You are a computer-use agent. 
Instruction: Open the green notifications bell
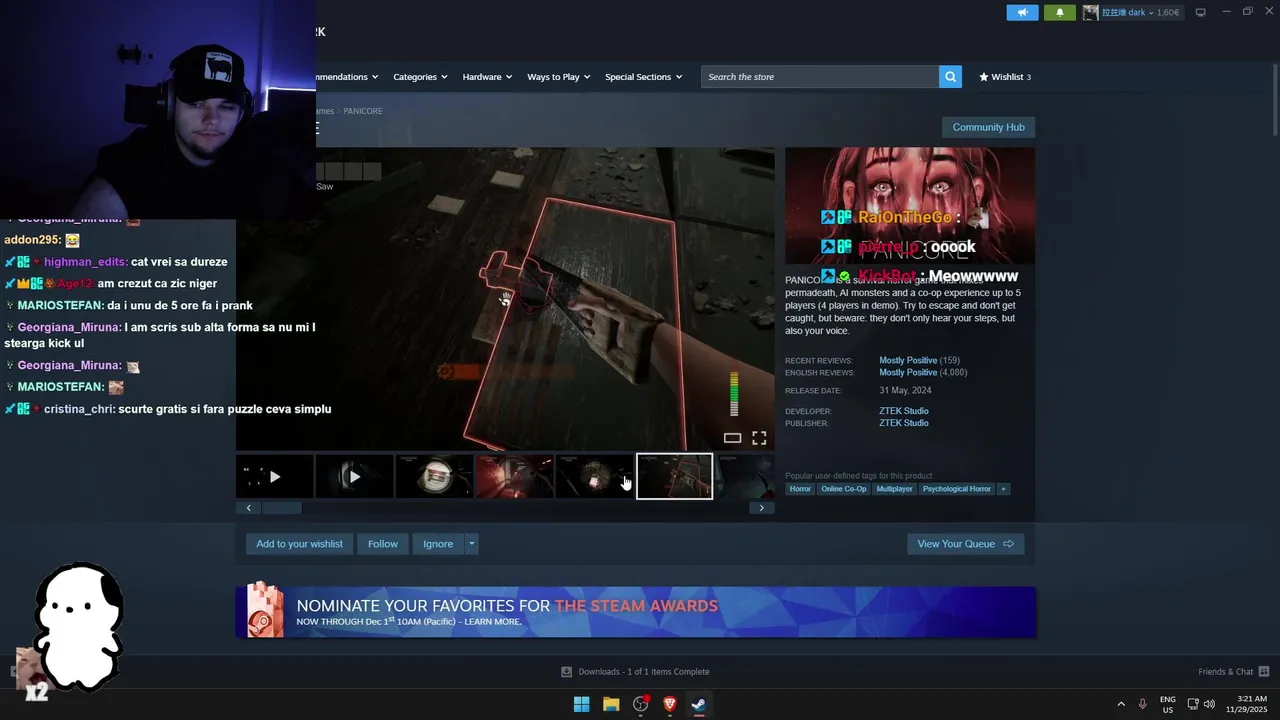1060,12
